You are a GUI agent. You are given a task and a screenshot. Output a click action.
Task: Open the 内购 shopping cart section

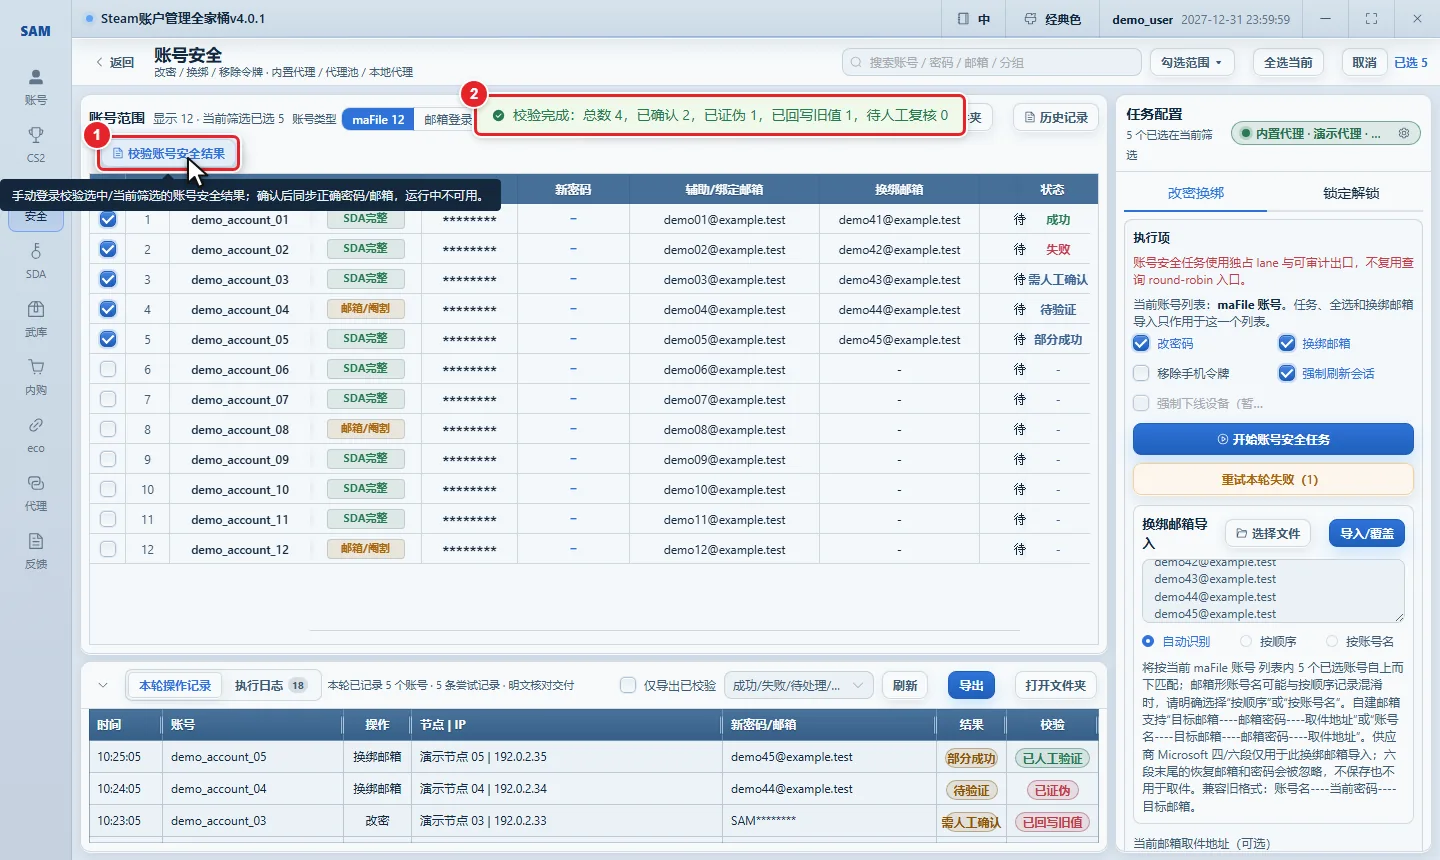[x=36, y=377]
